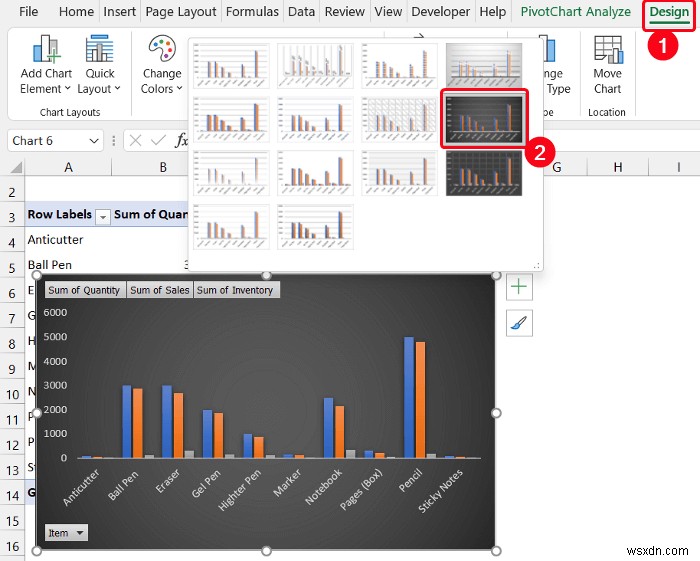
Task: Switch to the Formulas tab
Action: click(x=252, y=12)
